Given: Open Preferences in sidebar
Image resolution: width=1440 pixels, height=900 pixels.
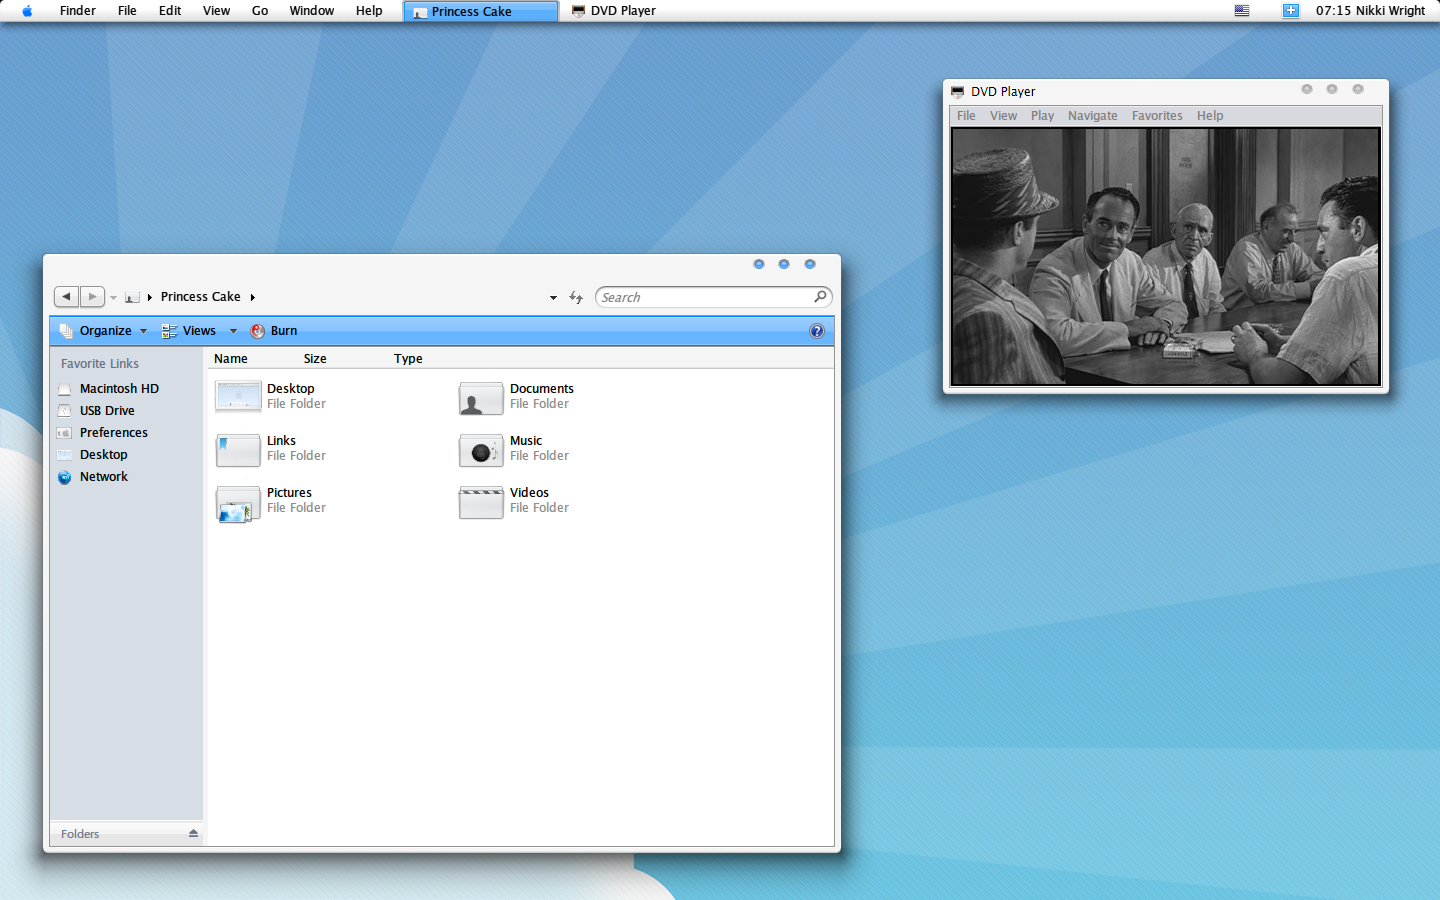Looking at the screenshot, I should click(x=114, y=433).
